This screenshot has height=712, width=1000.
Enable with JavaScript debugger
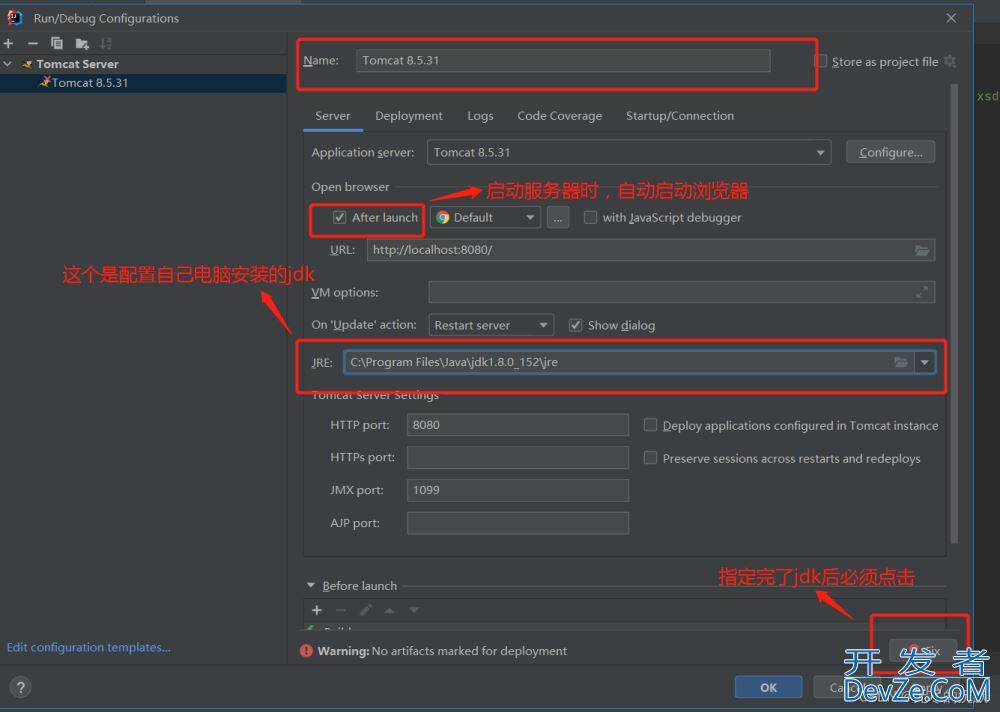[591, 218]
